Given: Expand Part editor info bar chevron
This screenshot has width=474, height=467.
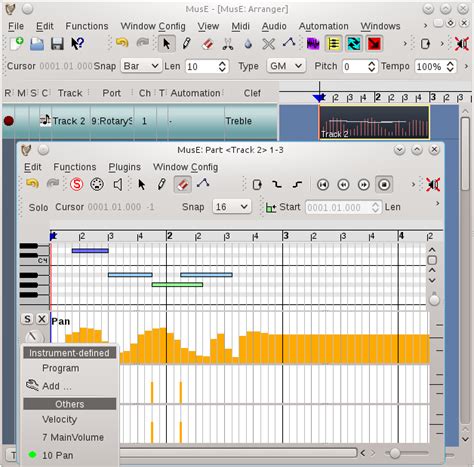Looking at the screenshot, I should tap(438, 204).
